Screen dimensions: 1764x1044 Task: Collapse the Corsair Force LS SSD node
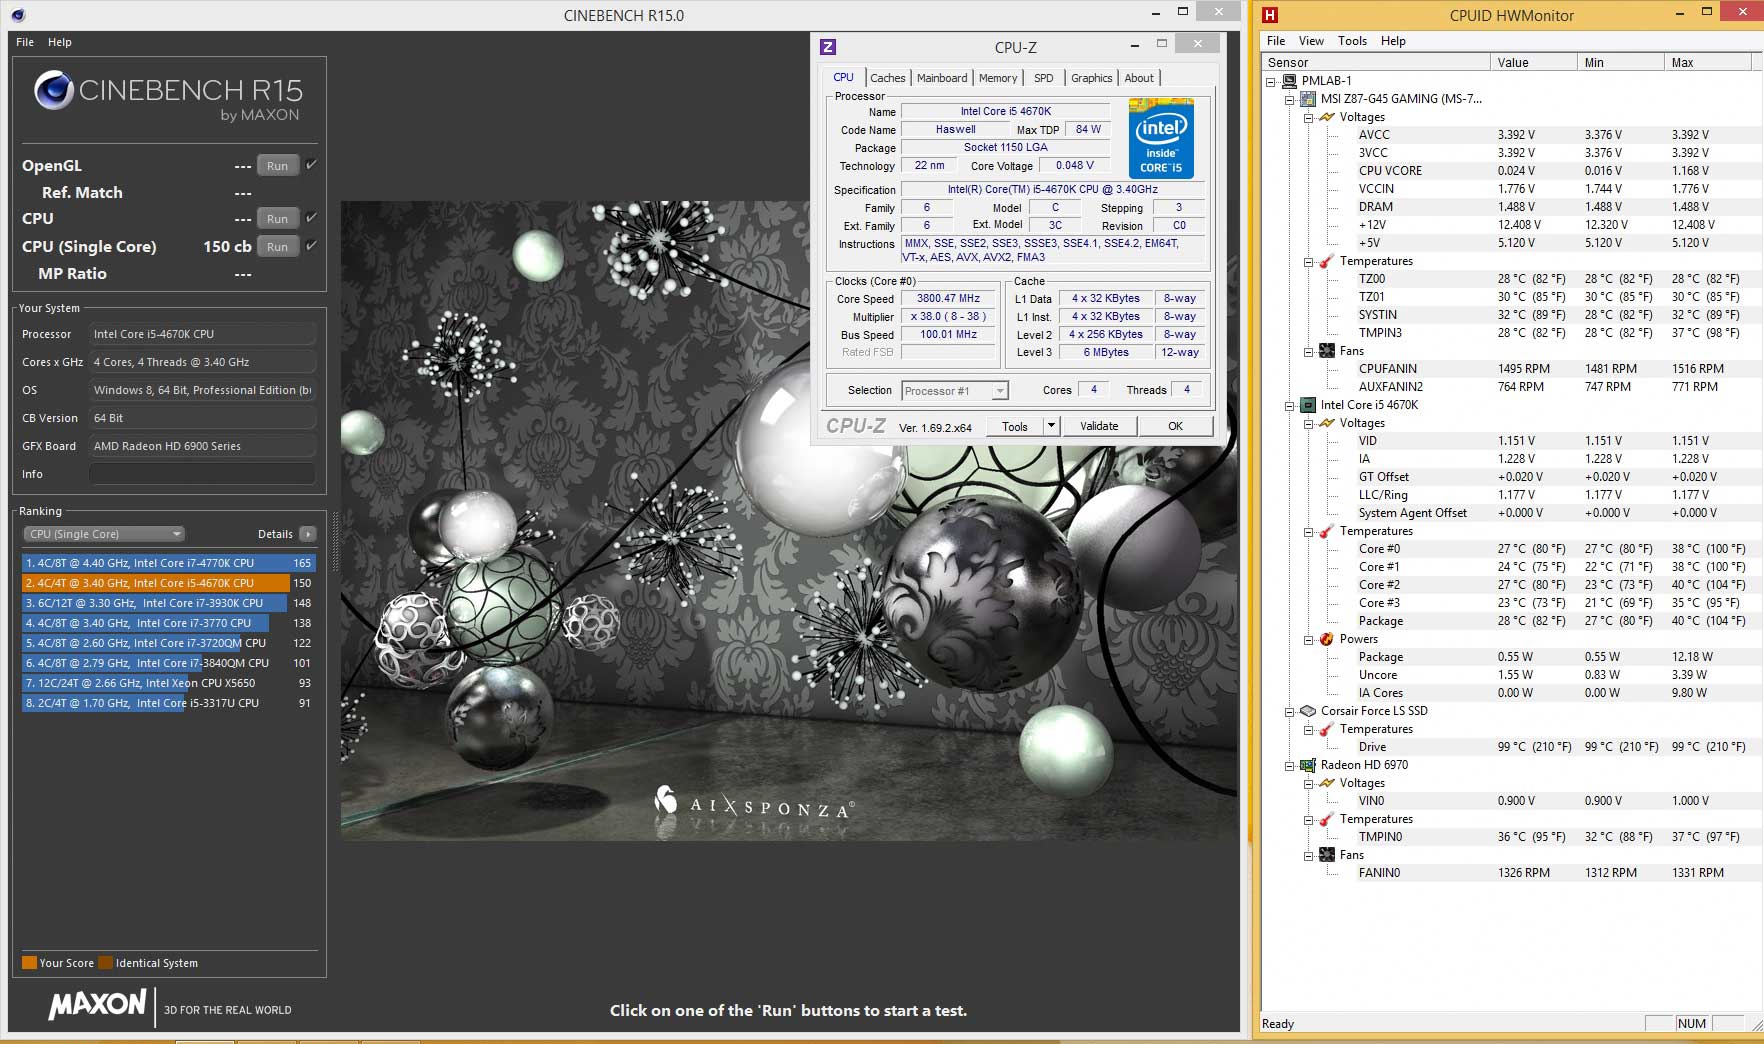(x=1290, y=711)
